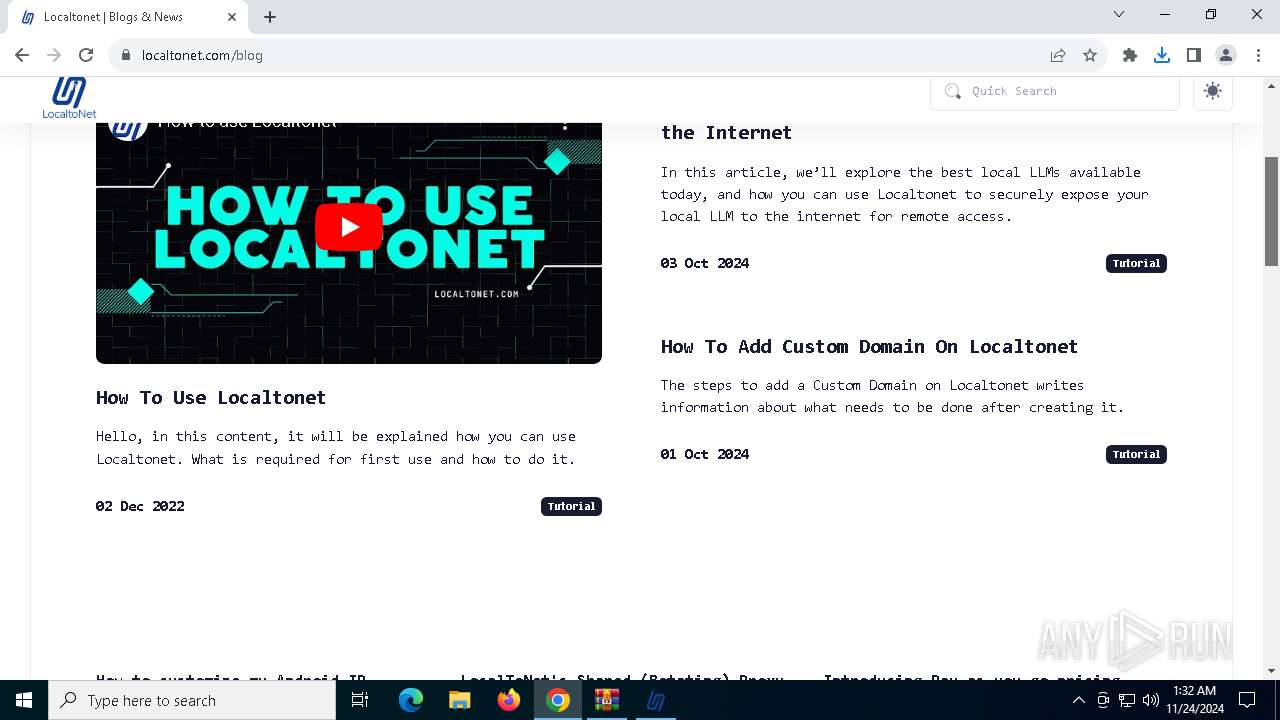
Task: Play the How To Use Localtonet video
Action: click(348, 227)
